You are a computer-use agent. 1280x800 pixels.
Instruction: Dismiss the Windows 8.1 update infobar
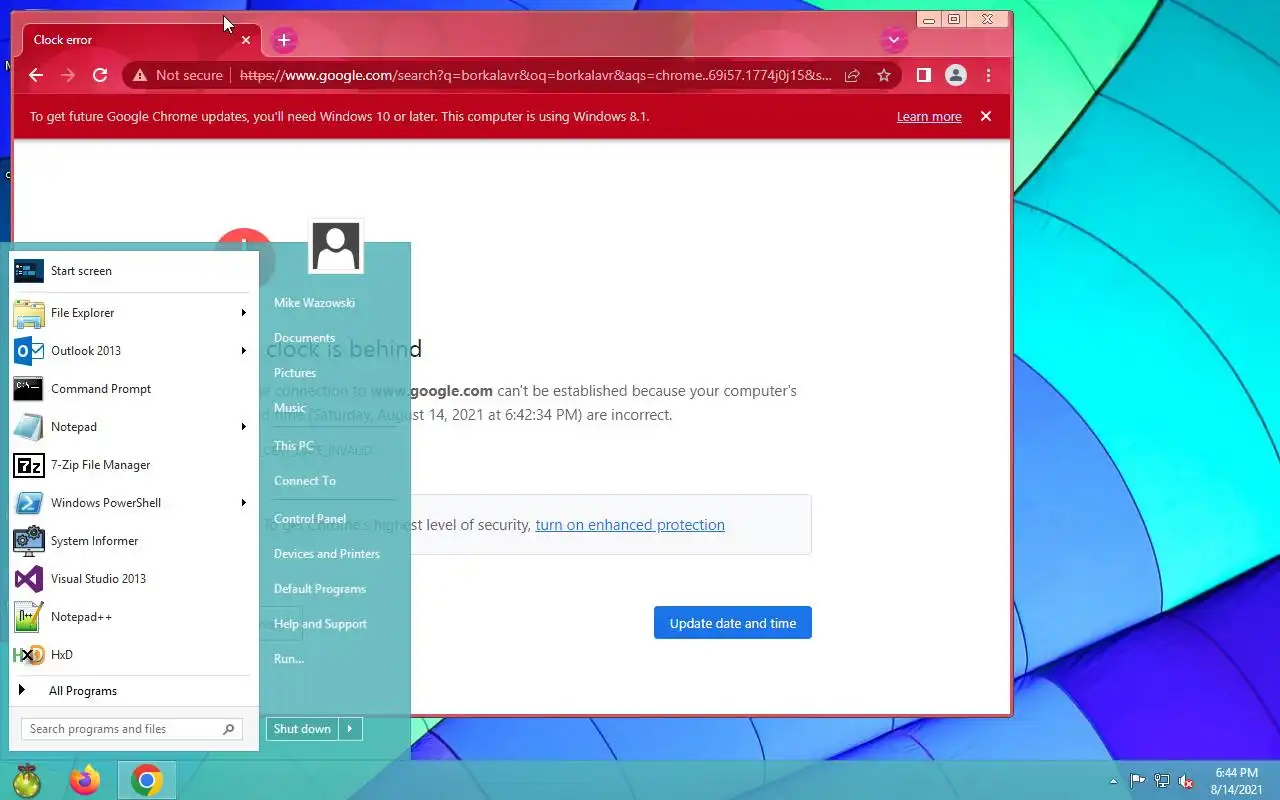pos(986,116)
